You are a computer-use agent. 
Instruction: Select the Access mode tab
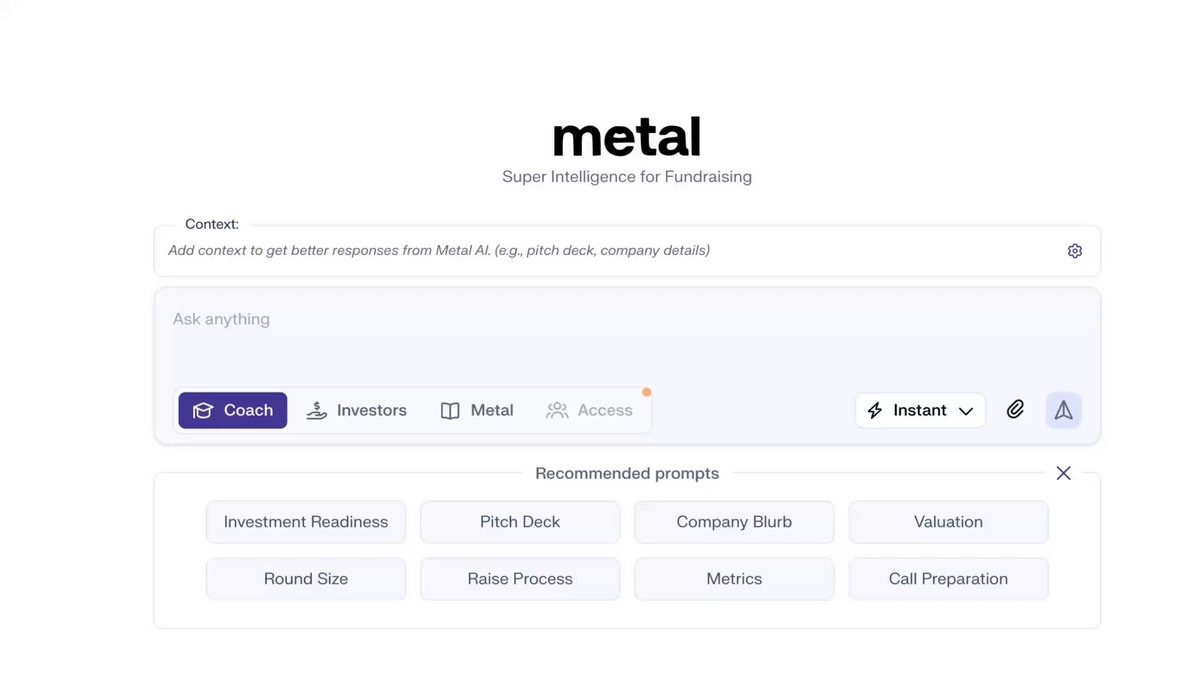[x=589, y=410]
